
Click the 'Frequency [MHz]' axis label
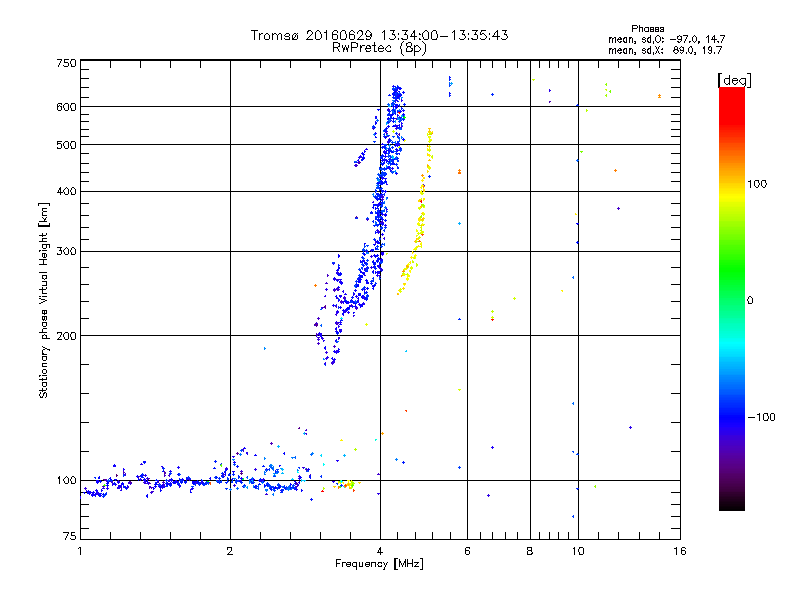[379, 564]
